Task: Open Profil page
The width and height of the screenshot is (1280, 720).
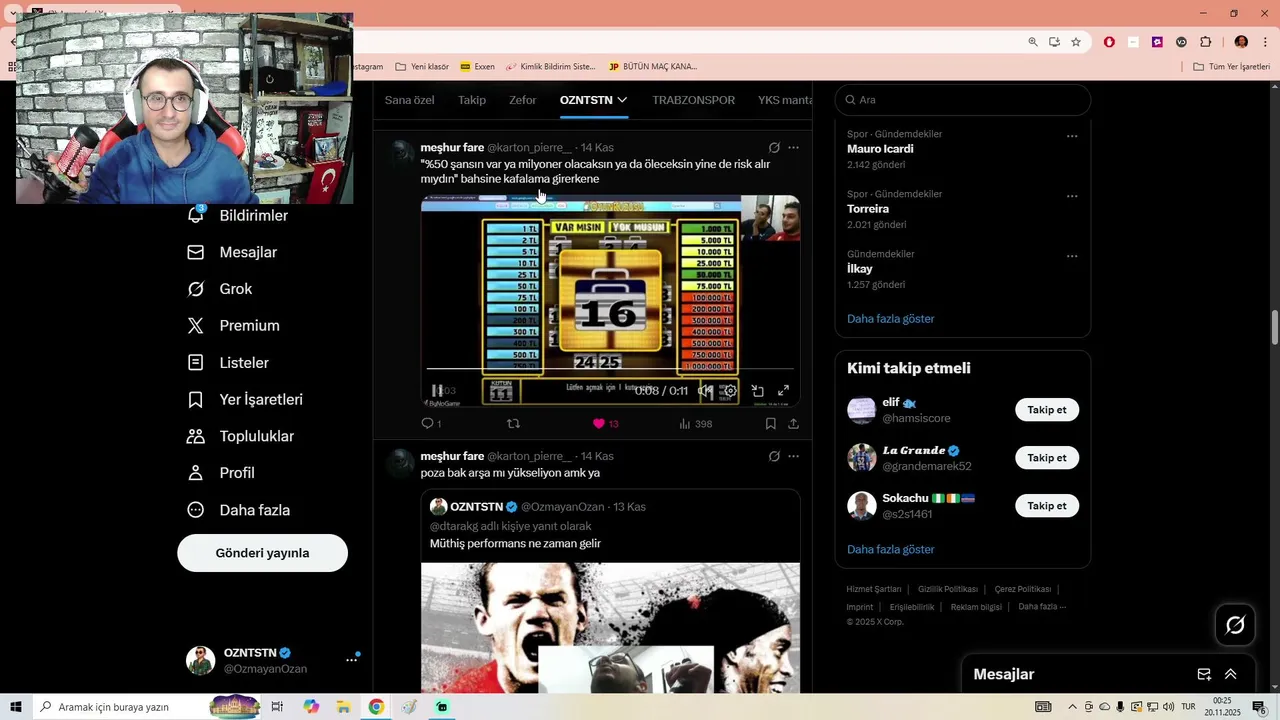Action: coord(221,473)
